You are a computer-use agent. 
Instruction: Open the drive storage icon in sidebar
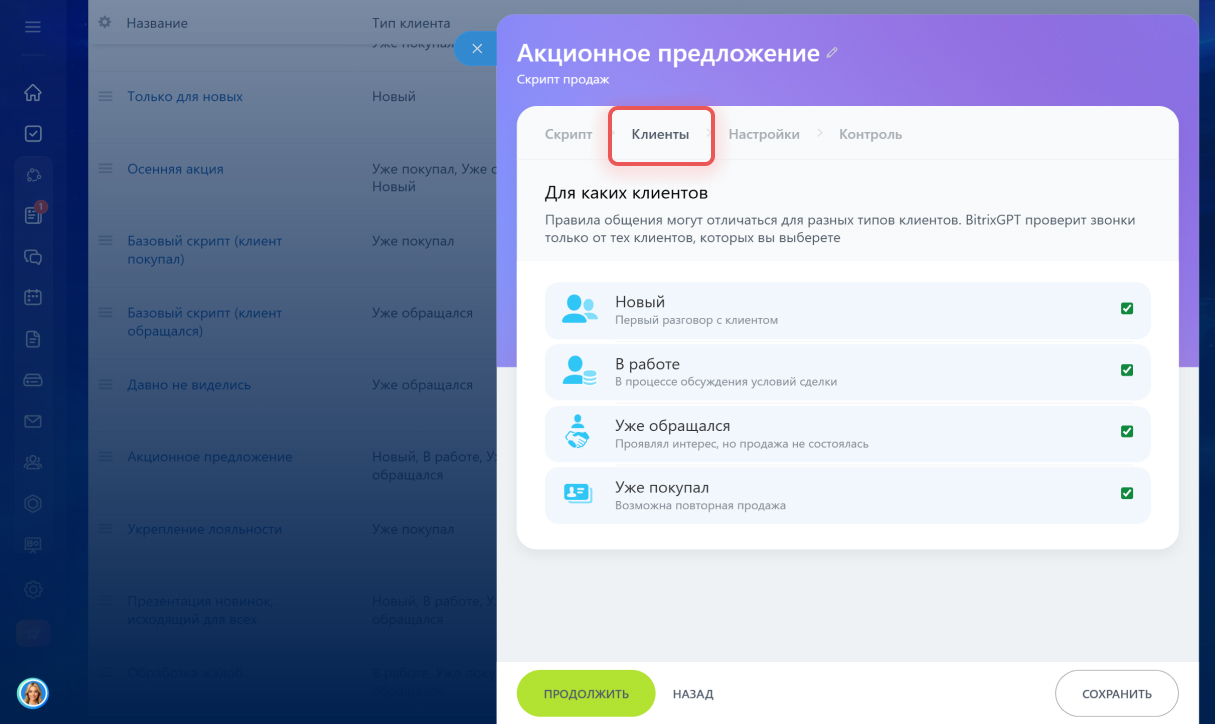point(33,380)
